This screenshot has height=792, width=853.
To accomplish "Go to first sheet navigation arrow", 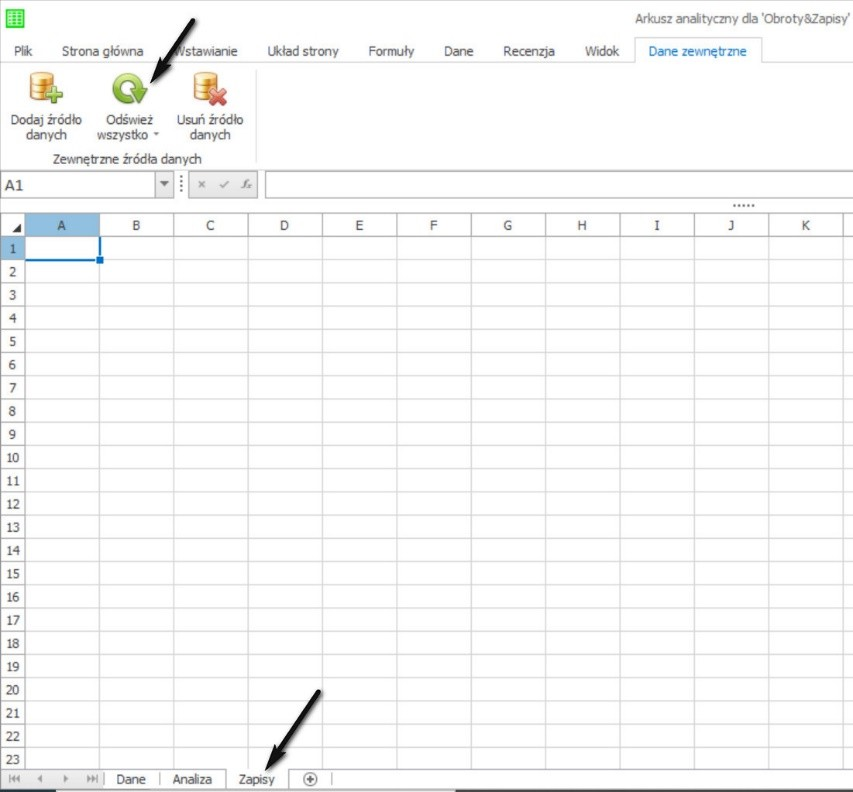I will [15, 779].
